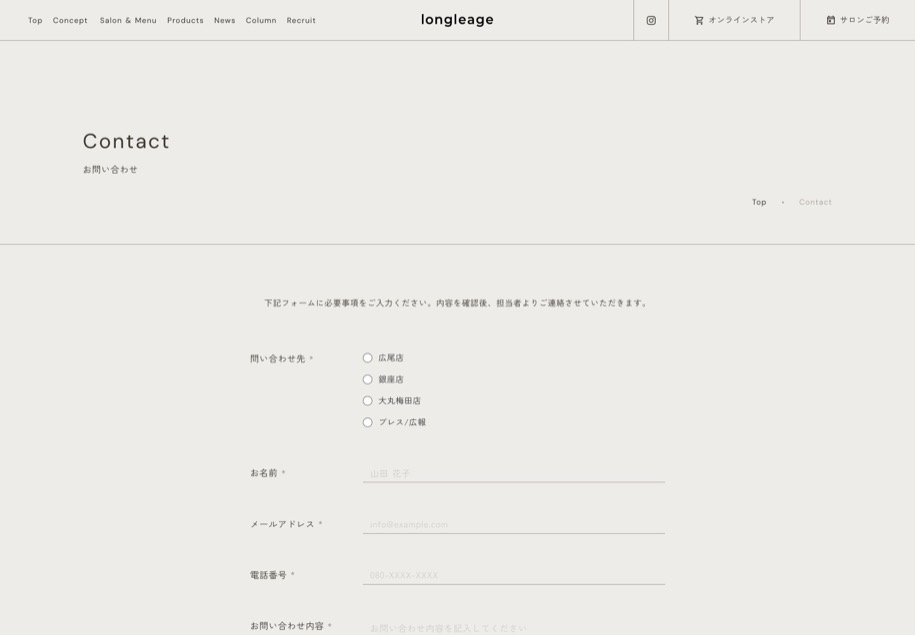The height and width of the screenshot is (635, 915).
Task: Open the Products menu item
Action: coord(185,20)
